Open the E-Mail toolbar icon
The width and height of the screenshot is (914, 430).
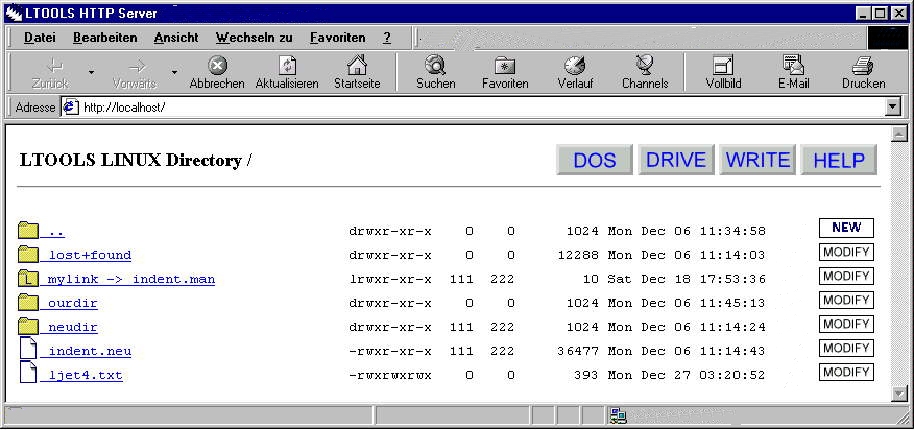tap(793, 66)
